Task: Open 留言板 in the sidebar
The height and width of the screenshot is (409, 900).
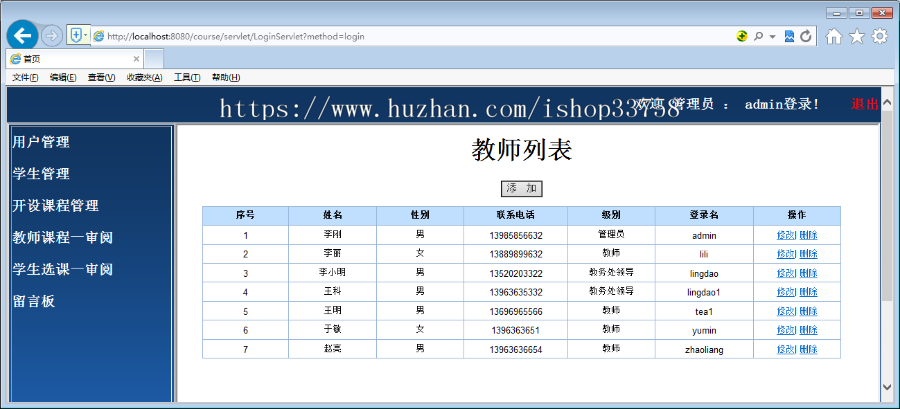Action: [x=34, y=301]
